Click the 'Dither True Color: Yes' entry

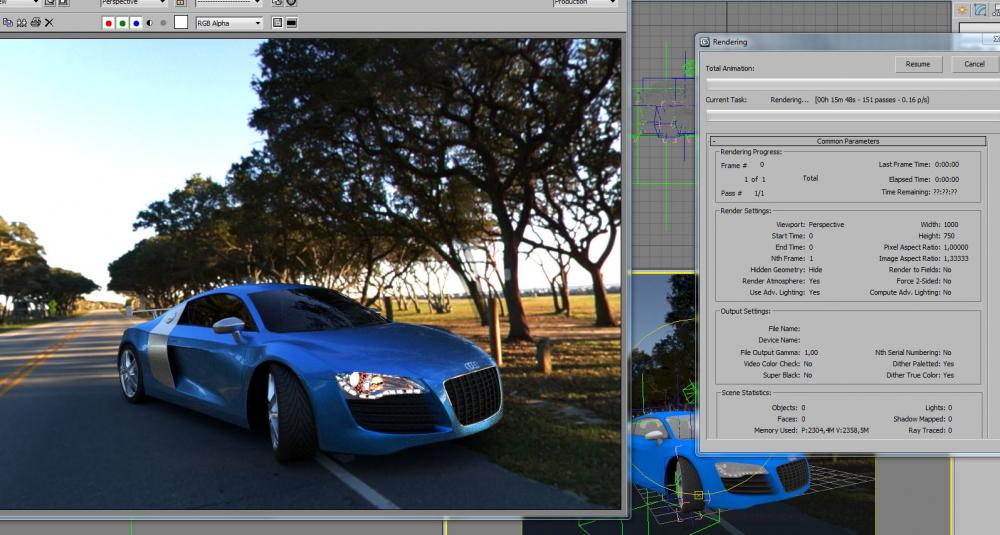tap(920, 376)
